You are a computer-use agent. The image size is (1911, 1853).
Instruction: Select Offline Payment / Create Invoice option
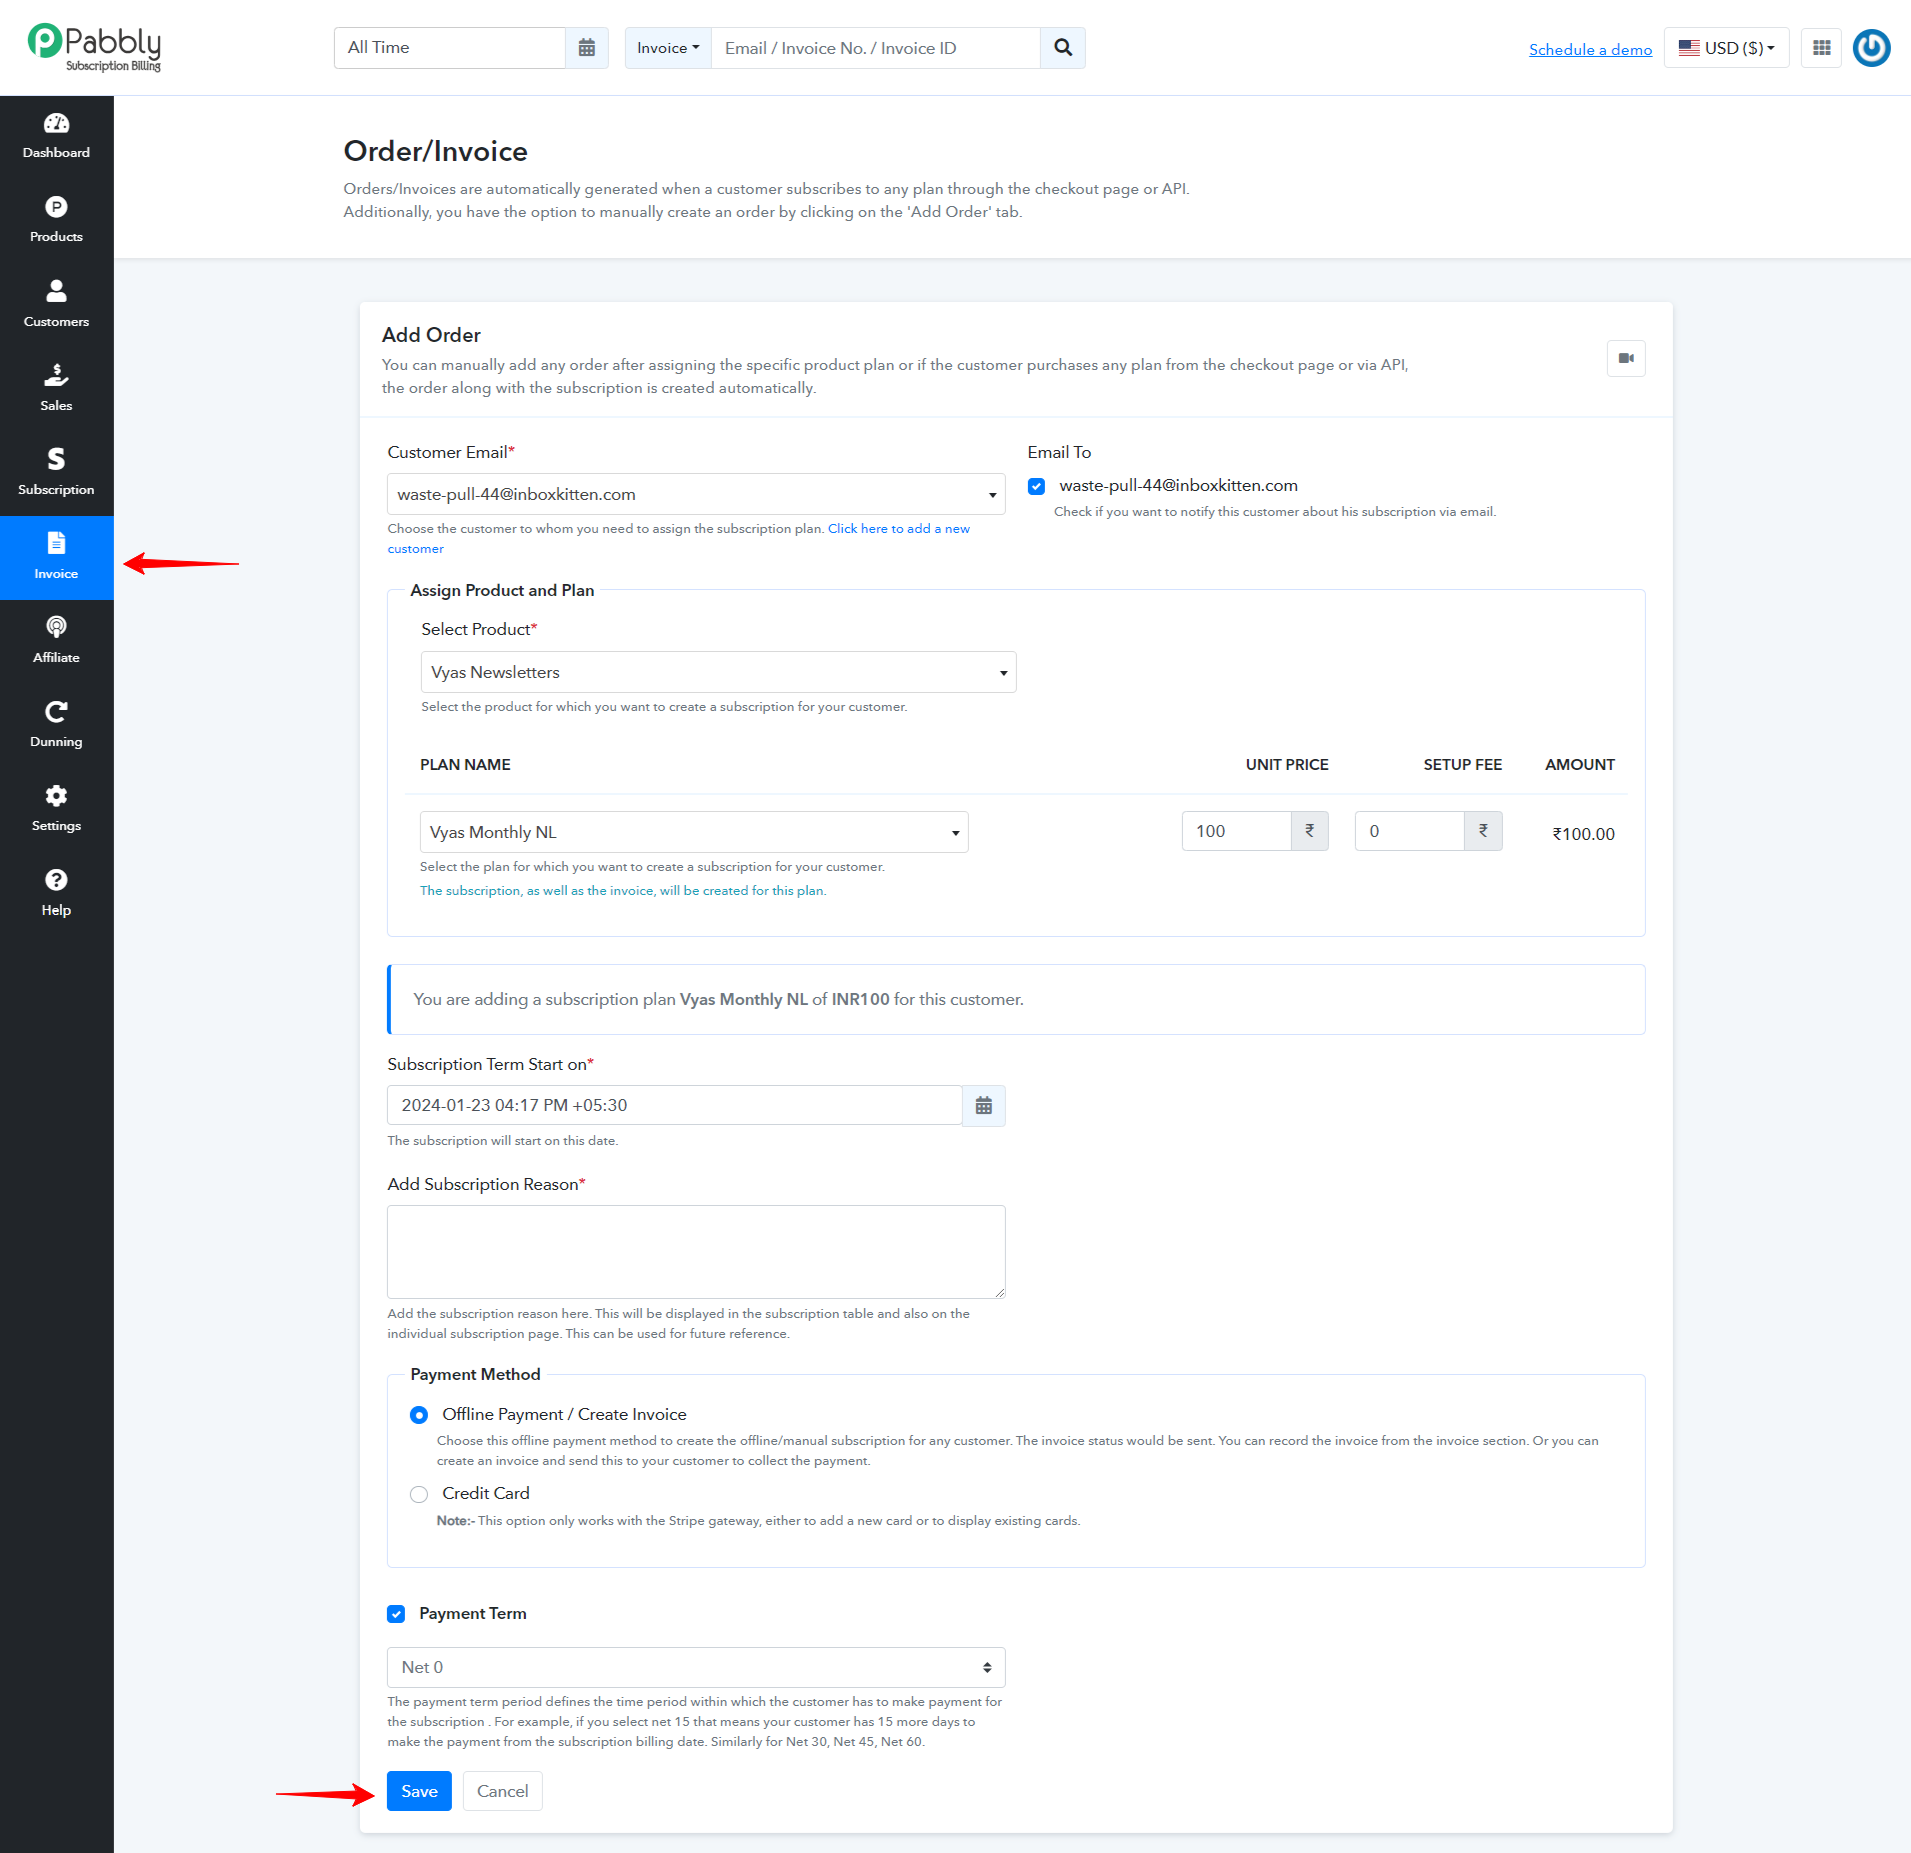pyautogui.click(x=419, y=1415)
